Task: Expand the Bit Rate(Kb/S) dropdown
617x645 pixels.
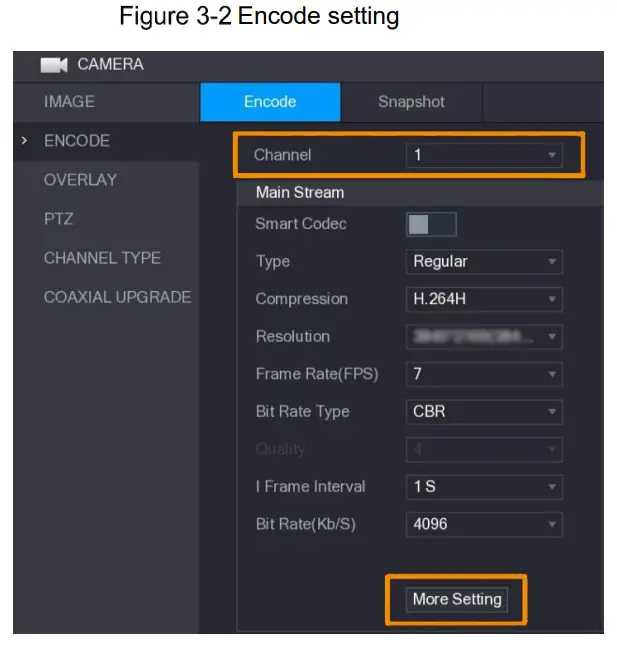Action: point(484,524)
